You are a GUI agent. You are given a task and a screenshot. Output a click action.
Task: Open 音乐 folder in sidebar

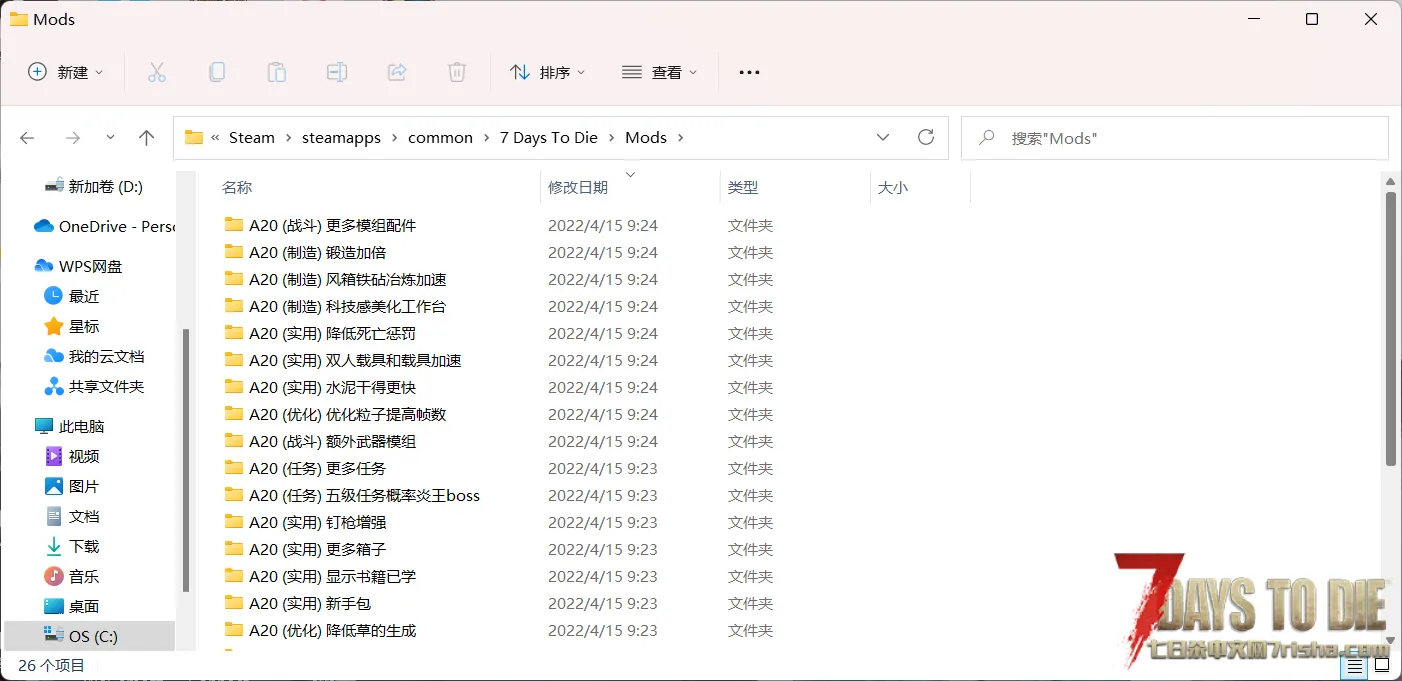(x=72, y=576)
